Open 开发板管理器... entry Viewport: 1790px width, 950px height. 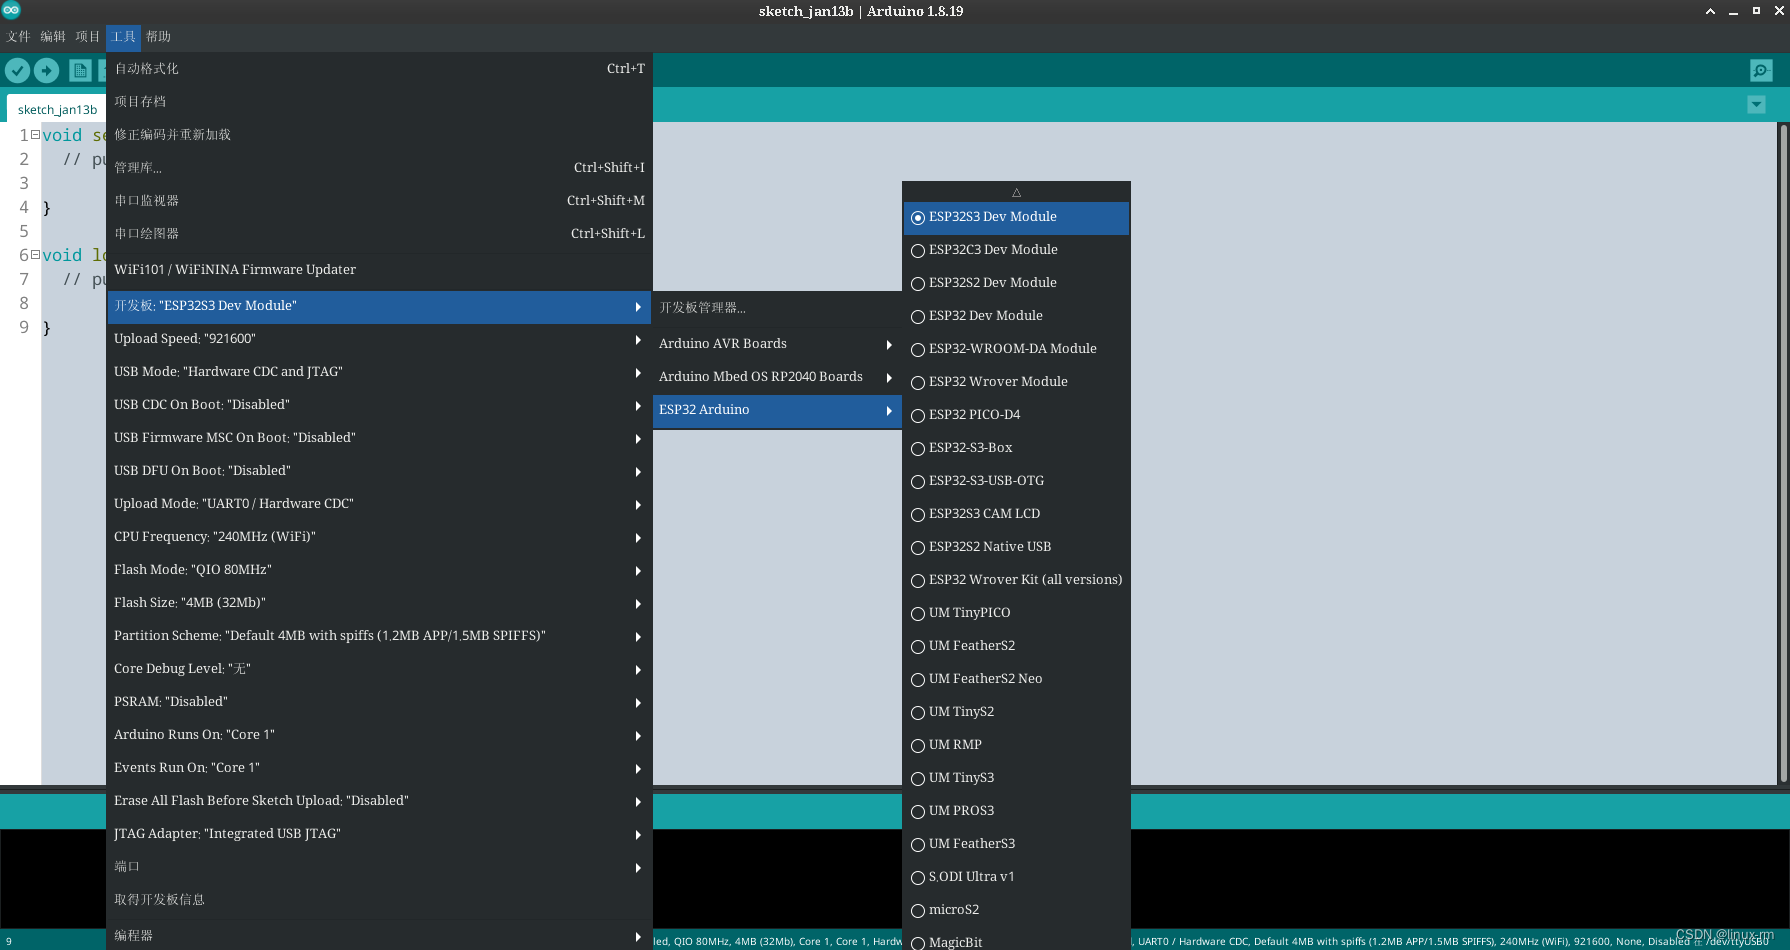(x=777, y=308)
